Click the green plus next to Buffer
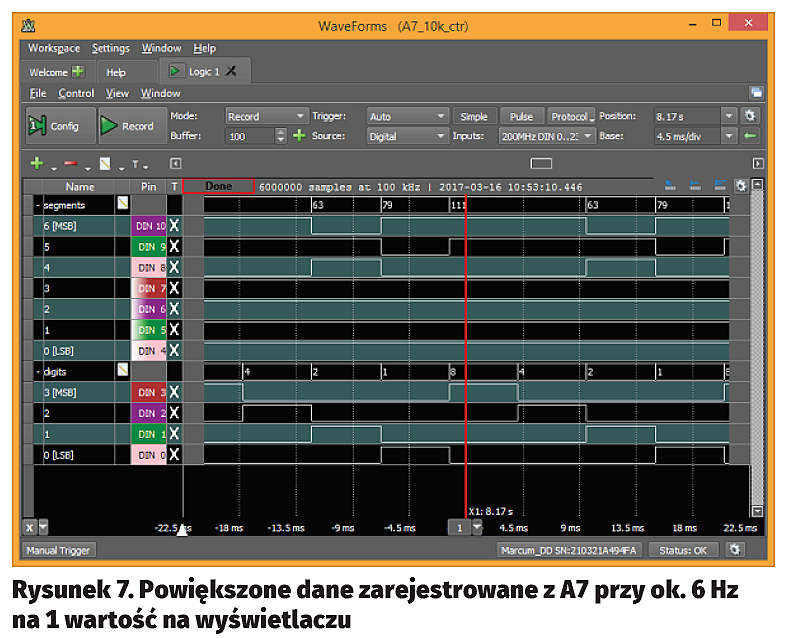Screen dimensions: 787x638 pos(298,136)
